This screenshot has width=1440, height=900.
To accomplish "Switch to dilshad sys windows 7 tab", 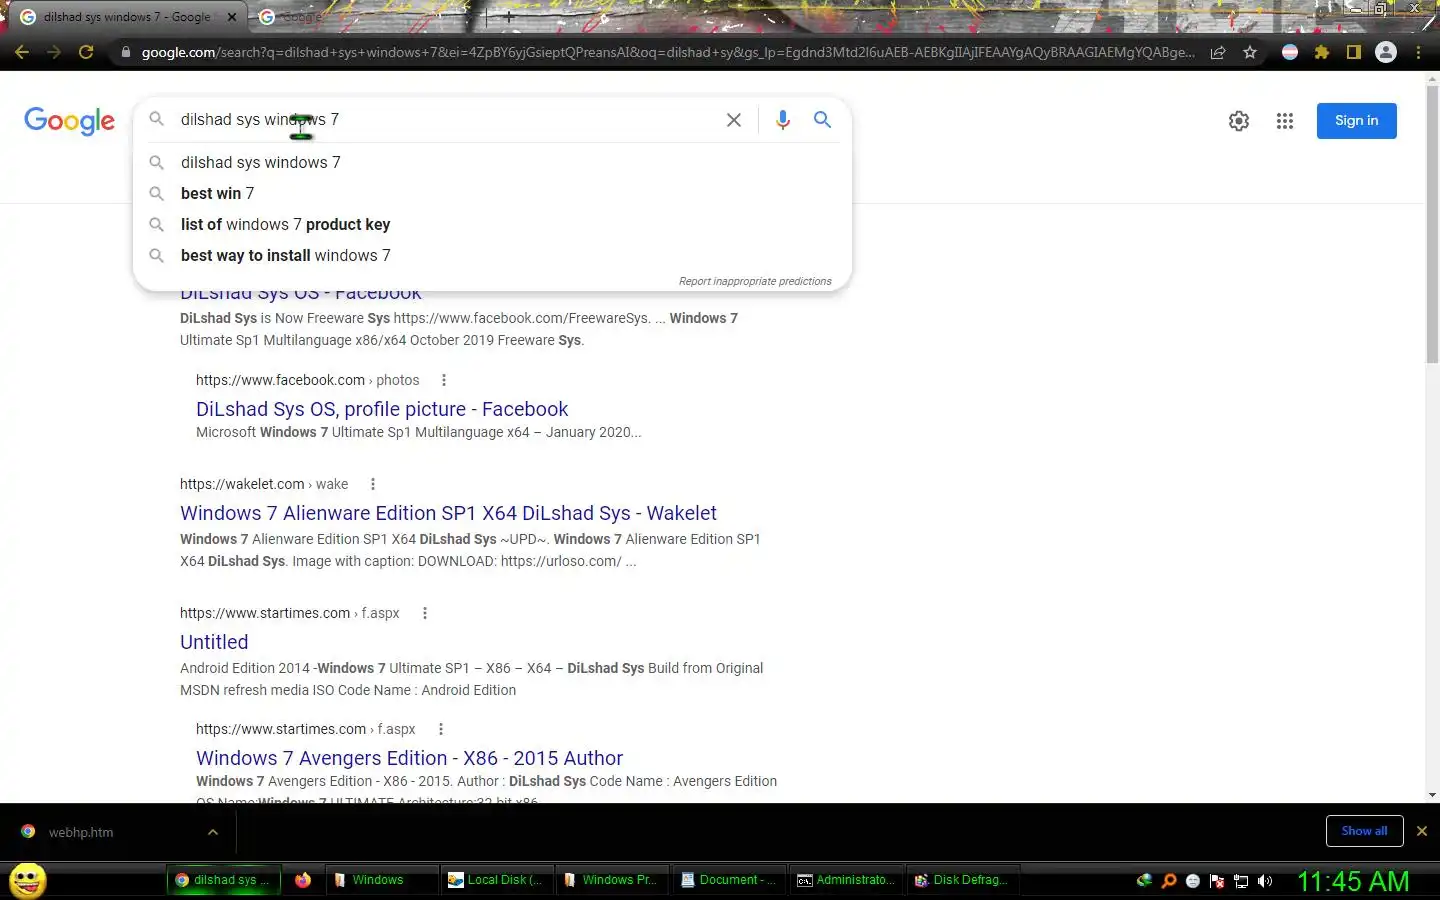I will pos(127,17).
